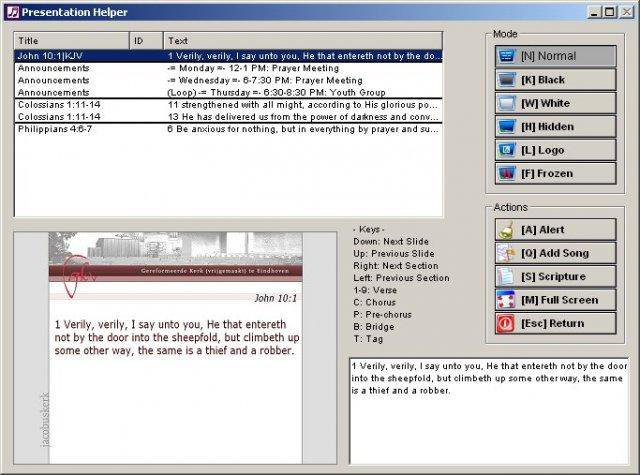Click the Frozen mode screen icon

pyautogui.click(x=507, y=173)
